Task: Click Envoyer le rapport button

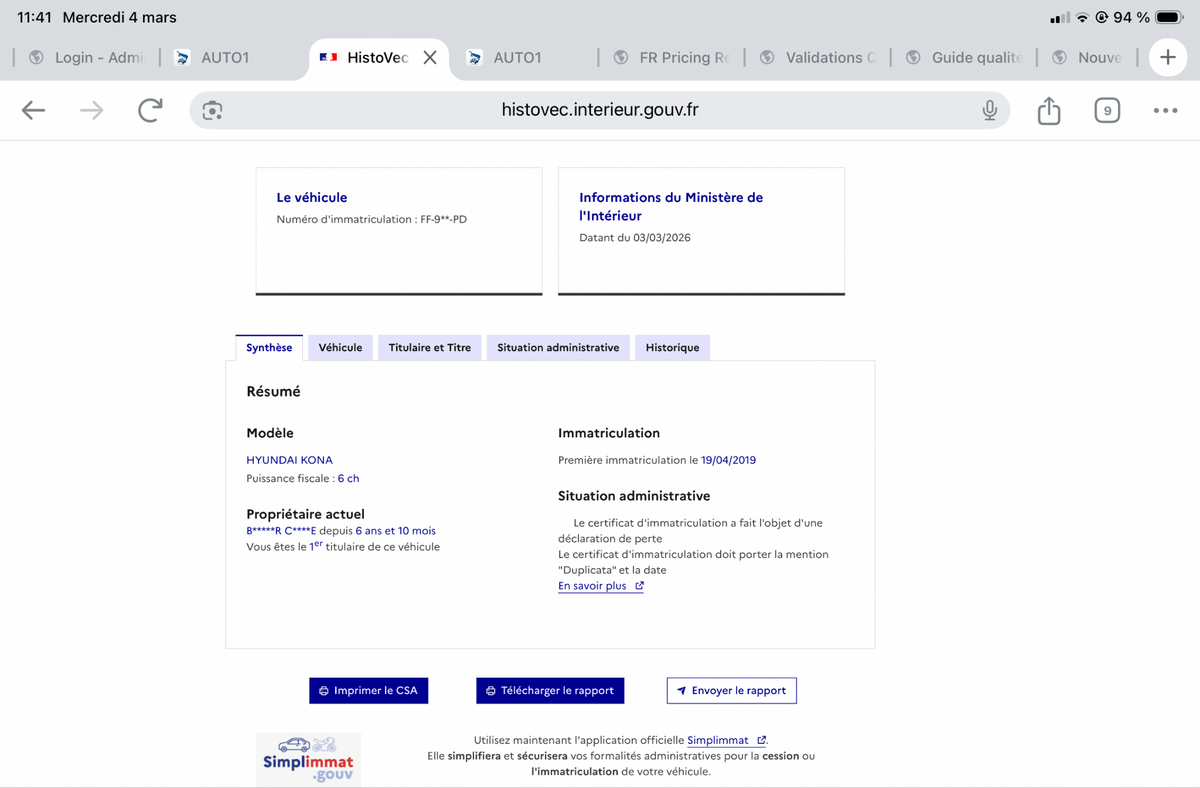Action: (731, 691)
